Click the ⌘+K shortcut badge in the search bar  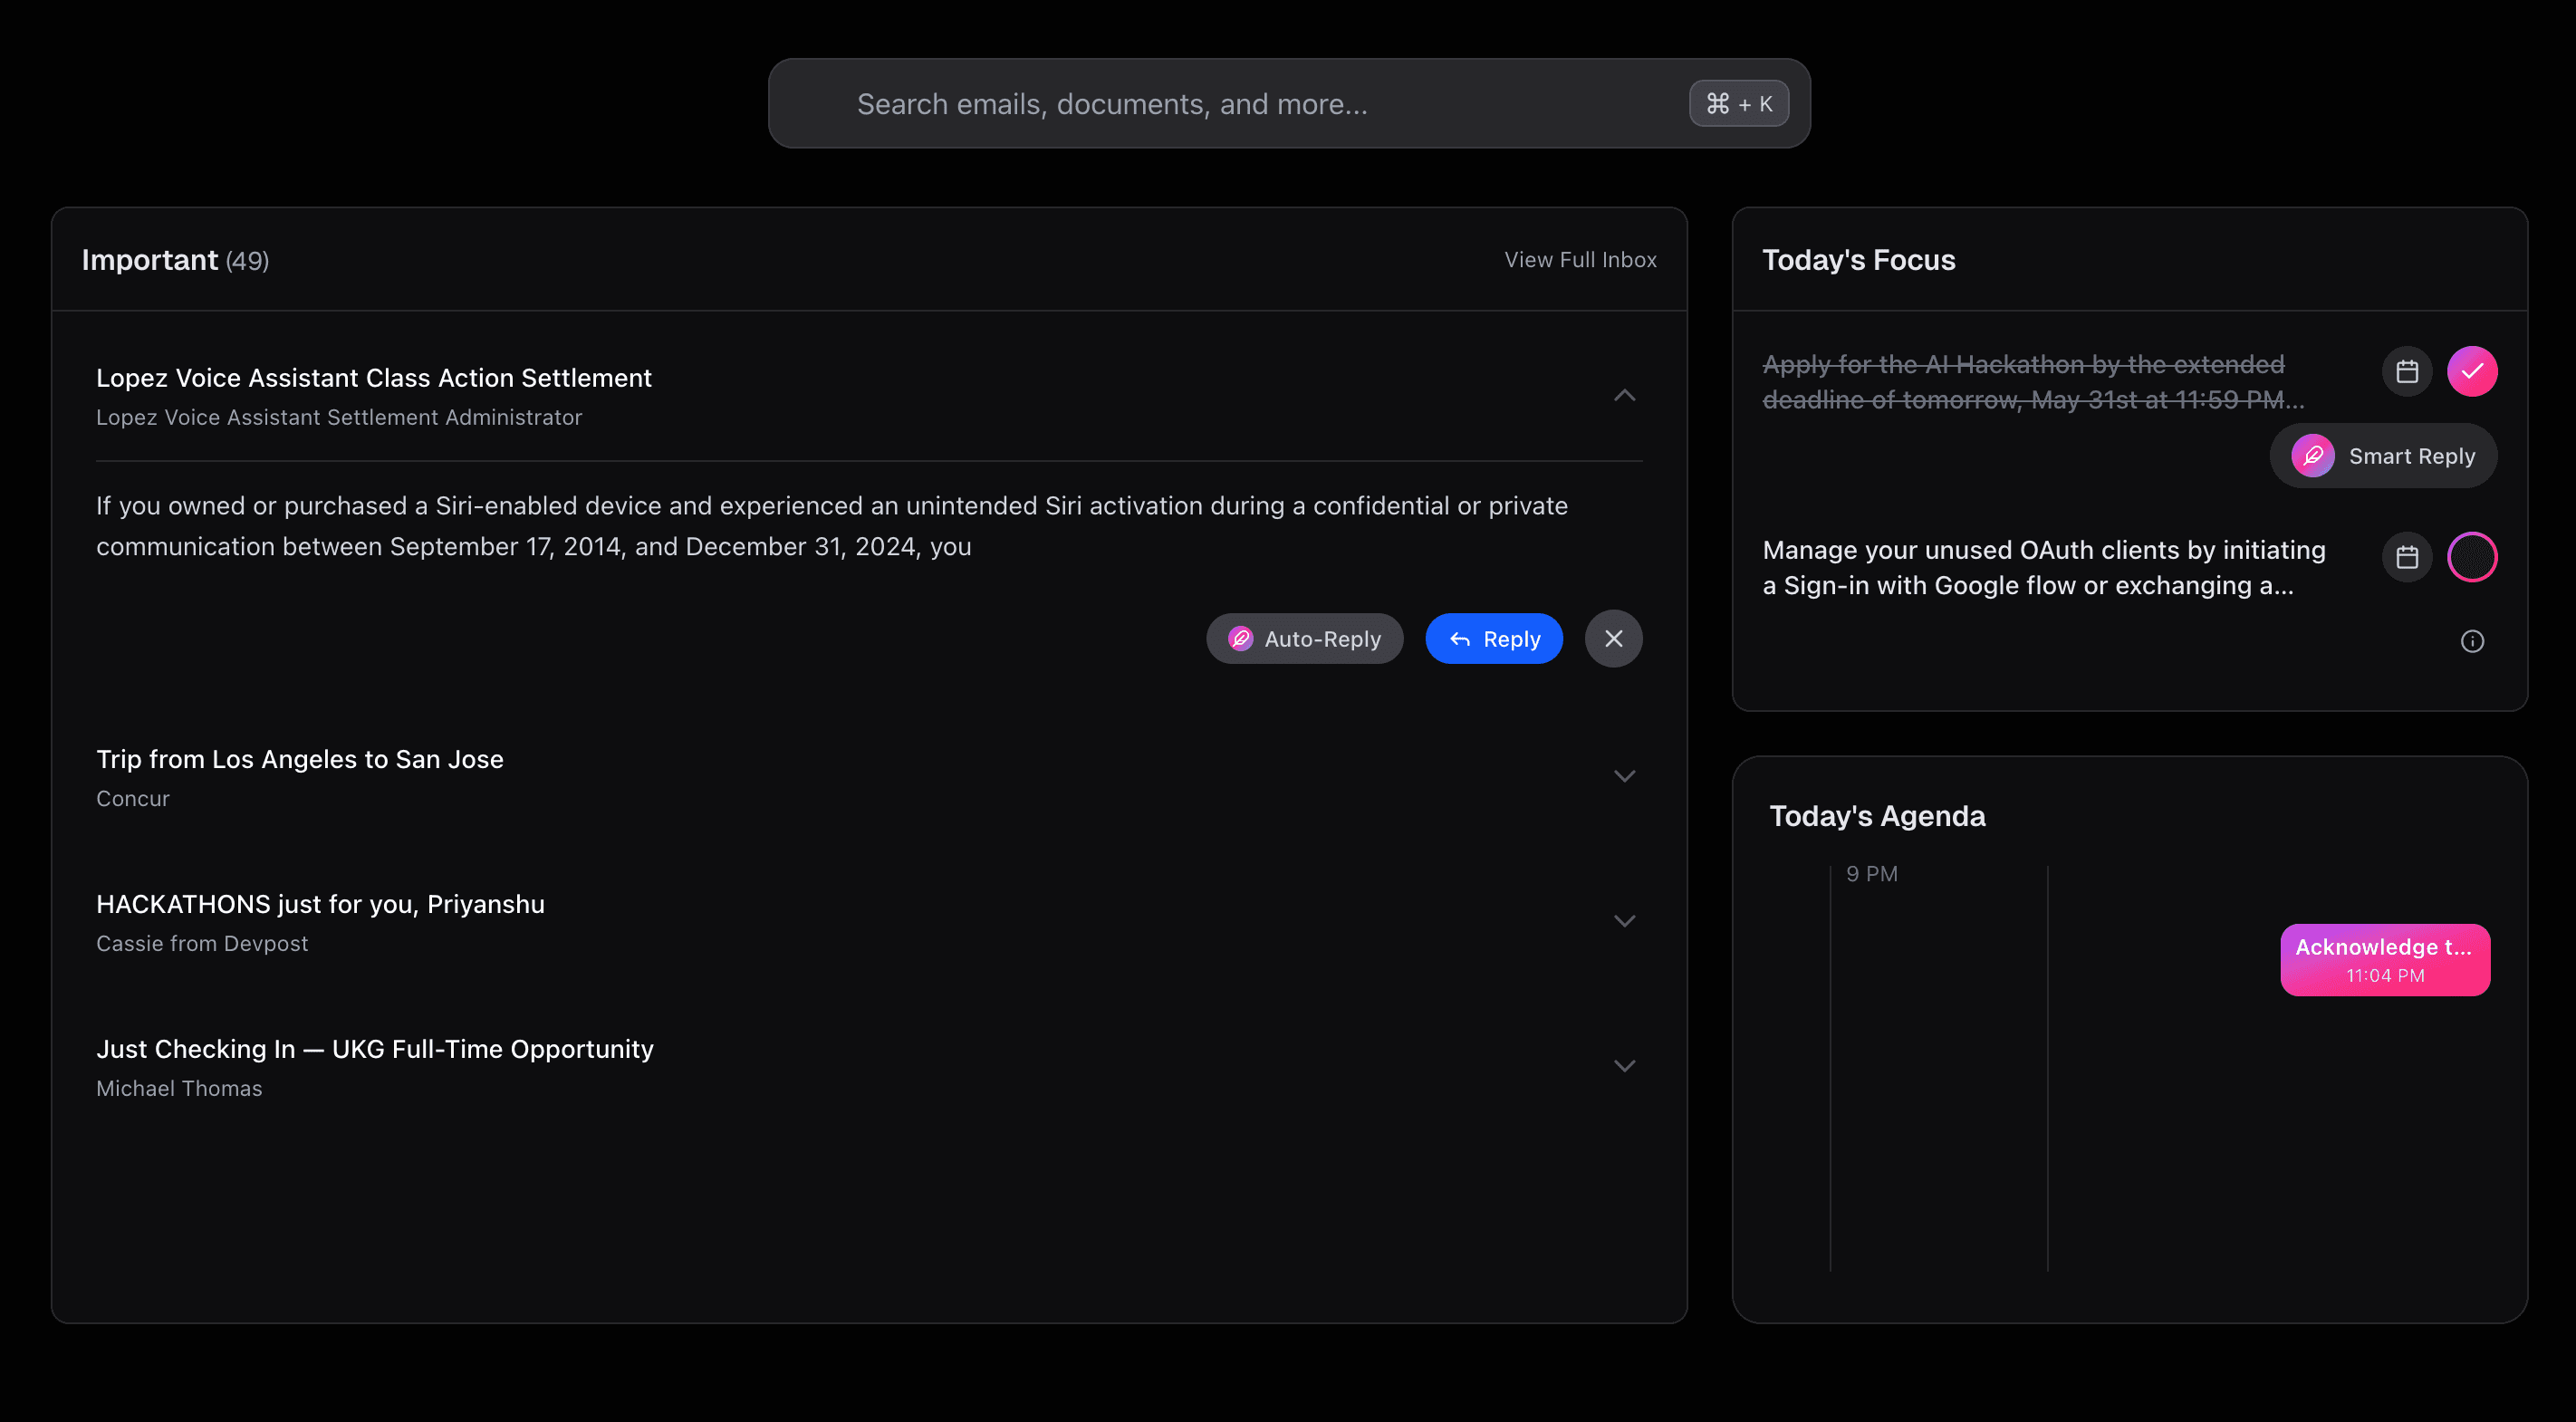tap(1738, 102)
